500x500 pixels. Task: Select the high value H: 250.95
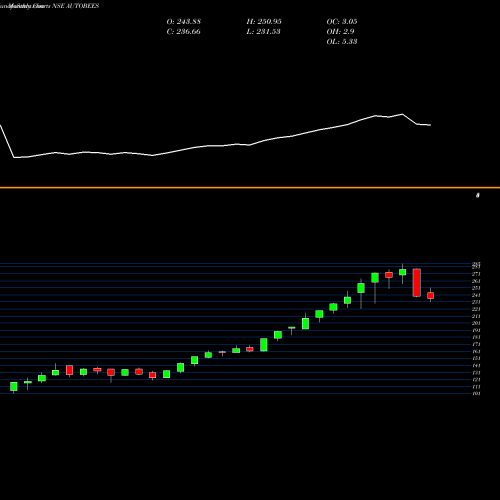pyautogui.click(x=264, y=21)
